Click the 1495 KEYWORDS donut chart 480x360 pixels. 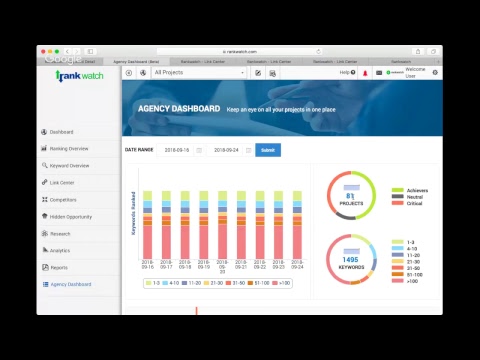[351, 260]
